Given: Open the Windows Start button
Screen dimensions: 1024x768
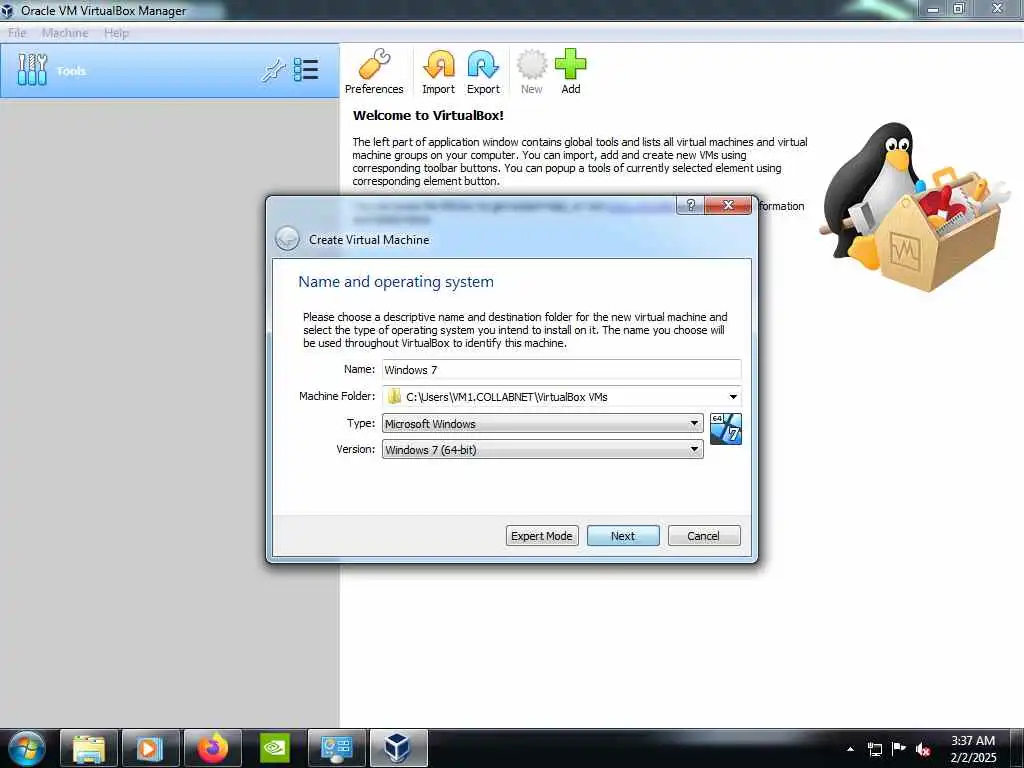Looking at the screenshot, I should click(x=27, y=748).
